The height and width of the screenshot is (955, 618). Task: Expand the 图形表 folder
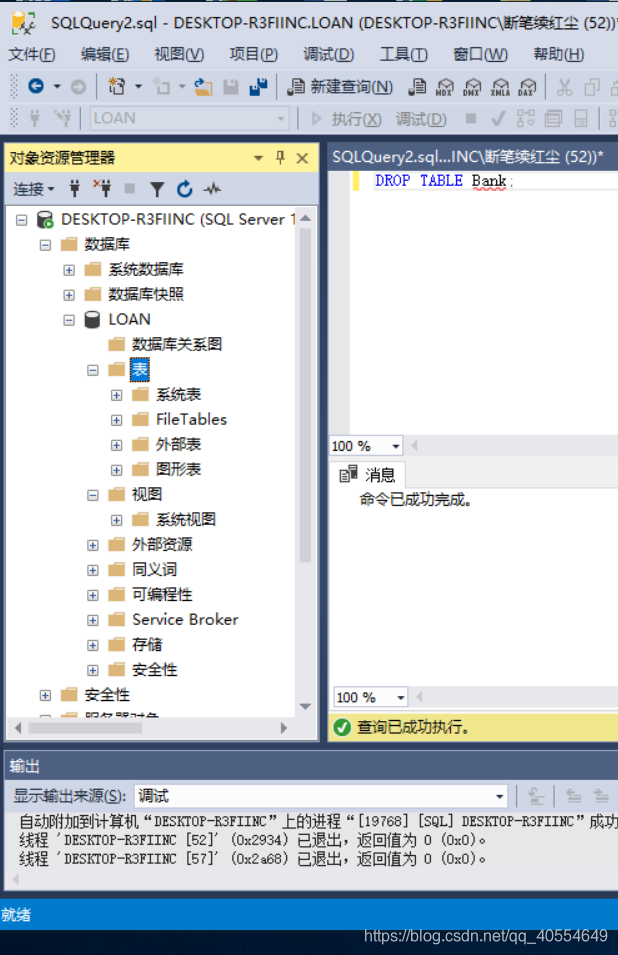[x=116, y=470]
